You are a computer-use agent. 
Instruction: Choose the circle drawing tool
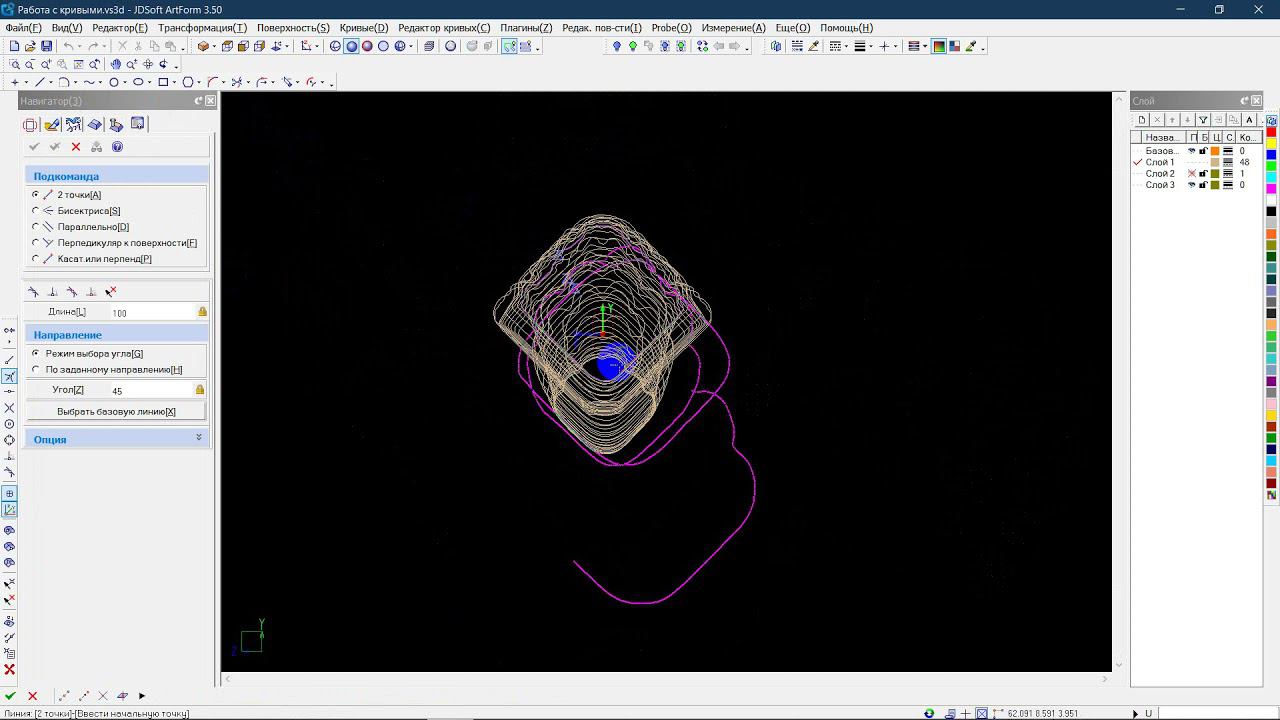click(114, 82)
